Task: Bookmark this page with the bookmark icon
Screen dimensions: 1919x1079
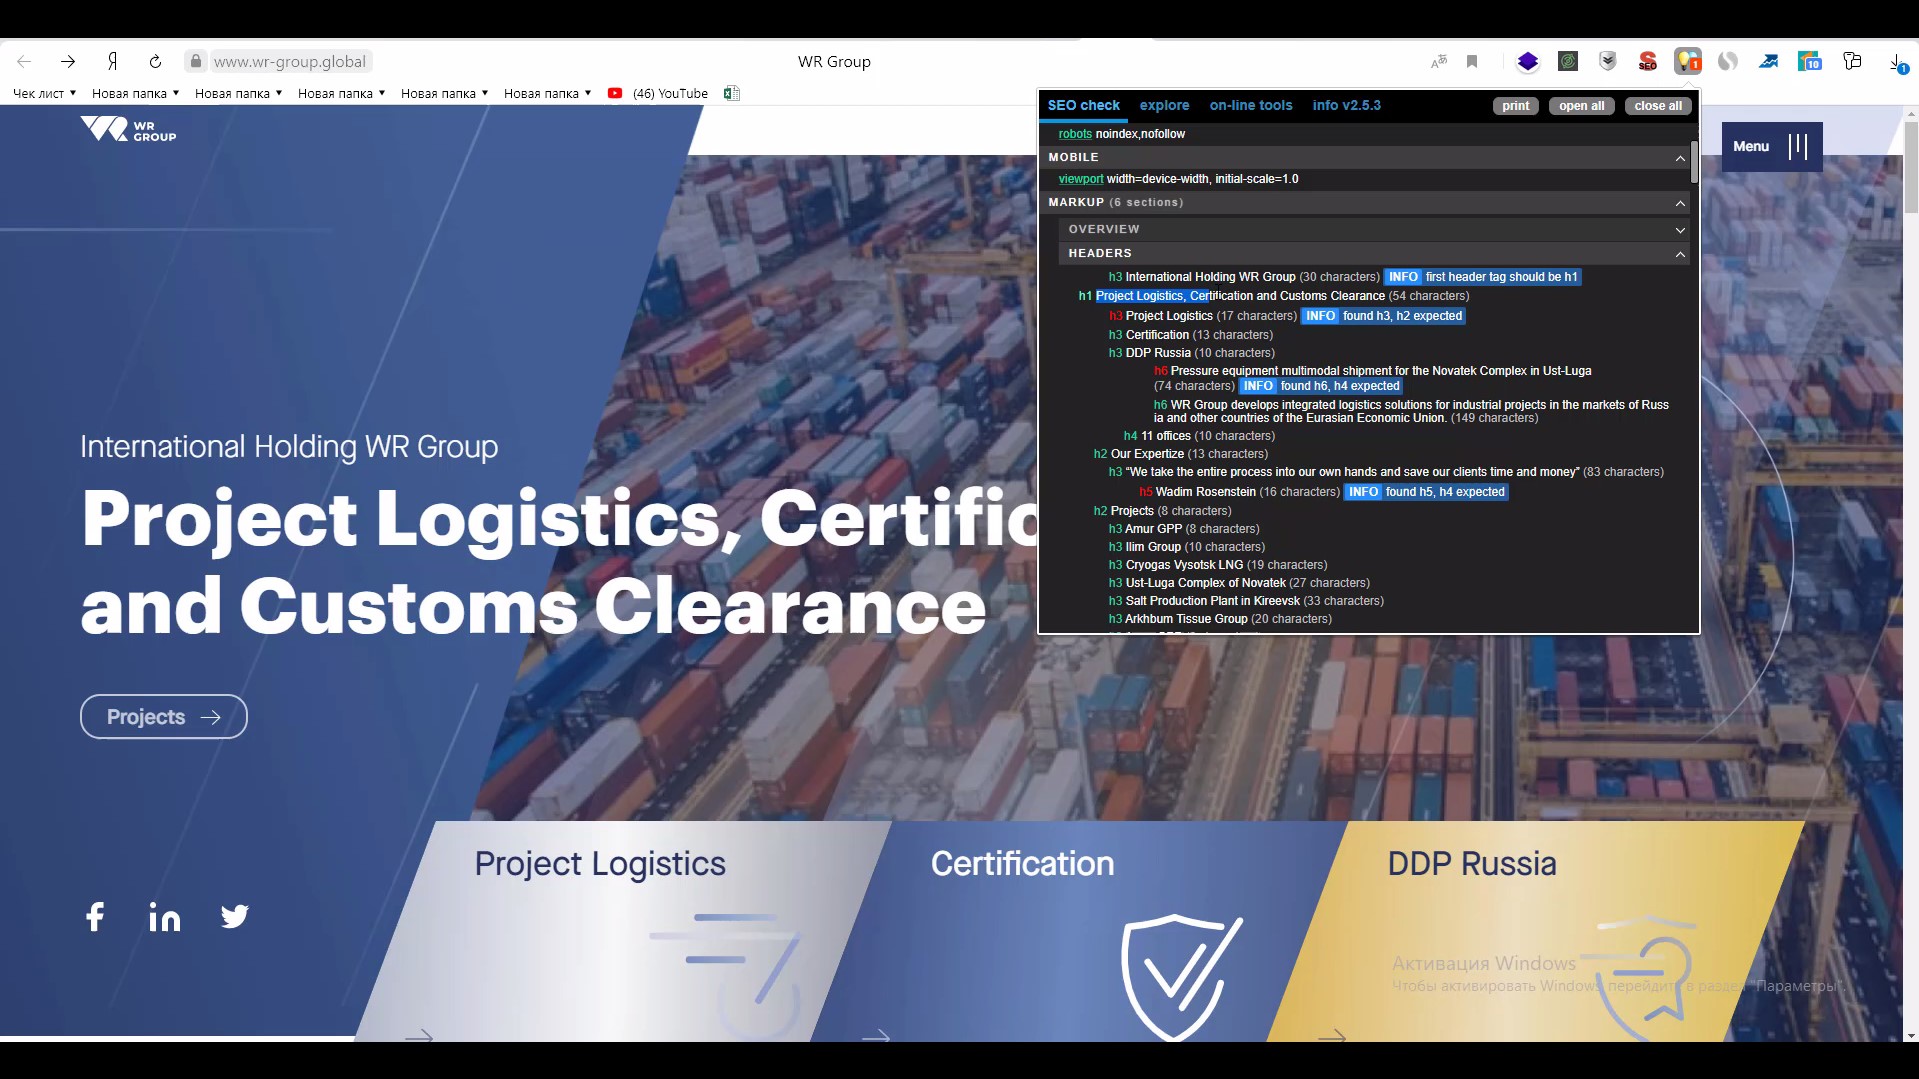Action: pyautogui.click(x=1472, y=62)
